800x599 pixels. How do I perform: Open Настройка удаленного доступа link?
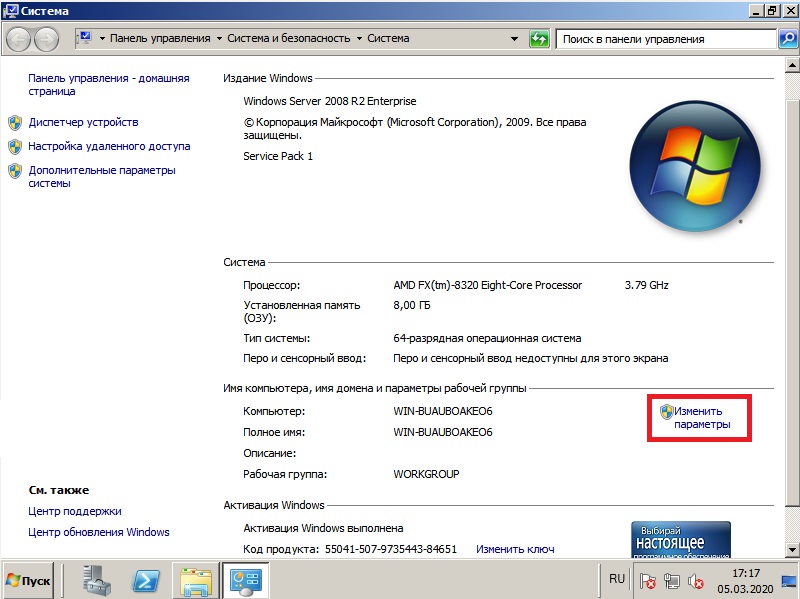109,146
